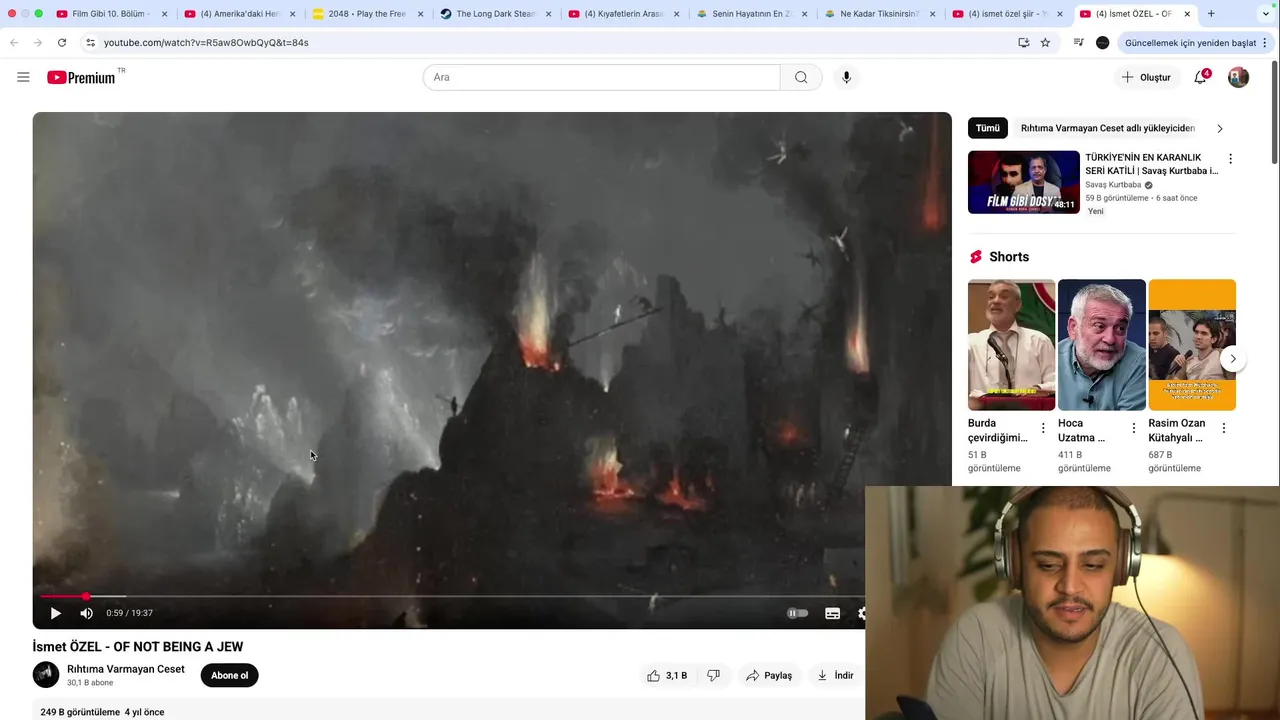Reload the page in browser
Image resolution: width=1280 pixels, height=720 pixels.
62,43
